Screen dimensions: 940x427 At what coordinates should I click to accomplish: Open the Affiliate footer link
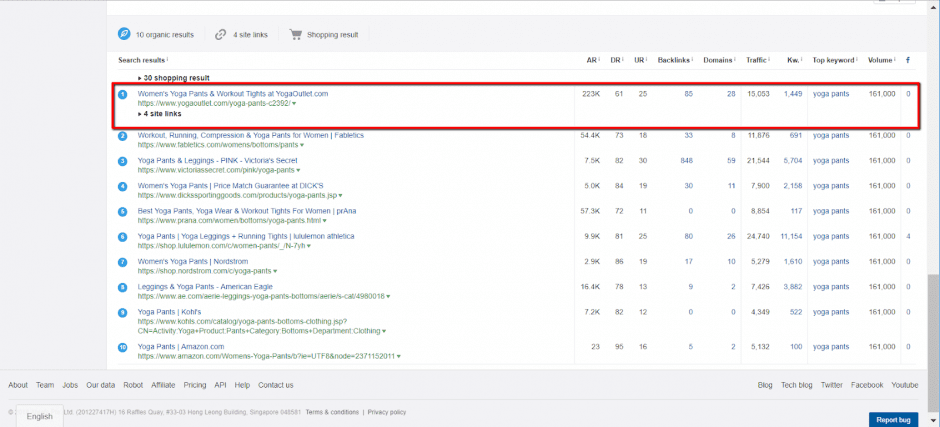(x=163, y=385)
